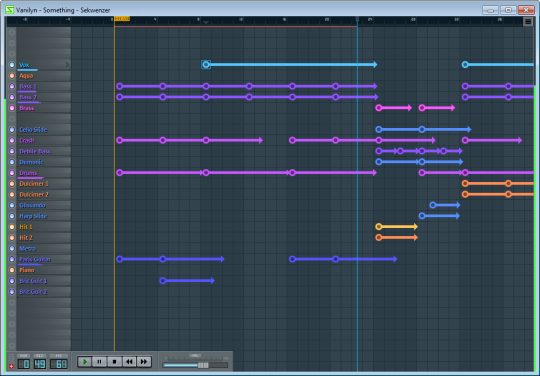Toggle the Cello Slide track's round button
Screen dimensions: 540x376
coord(12,129)
